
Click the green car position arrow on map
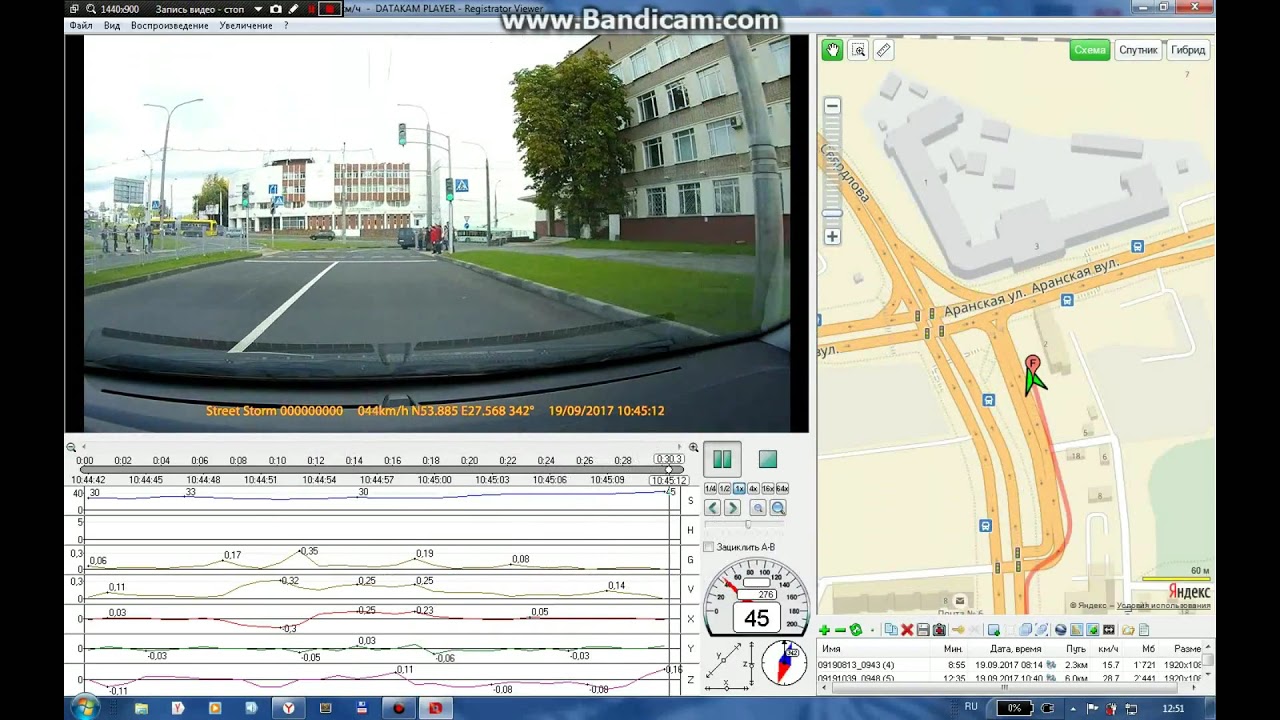(x=1034, y=381)
